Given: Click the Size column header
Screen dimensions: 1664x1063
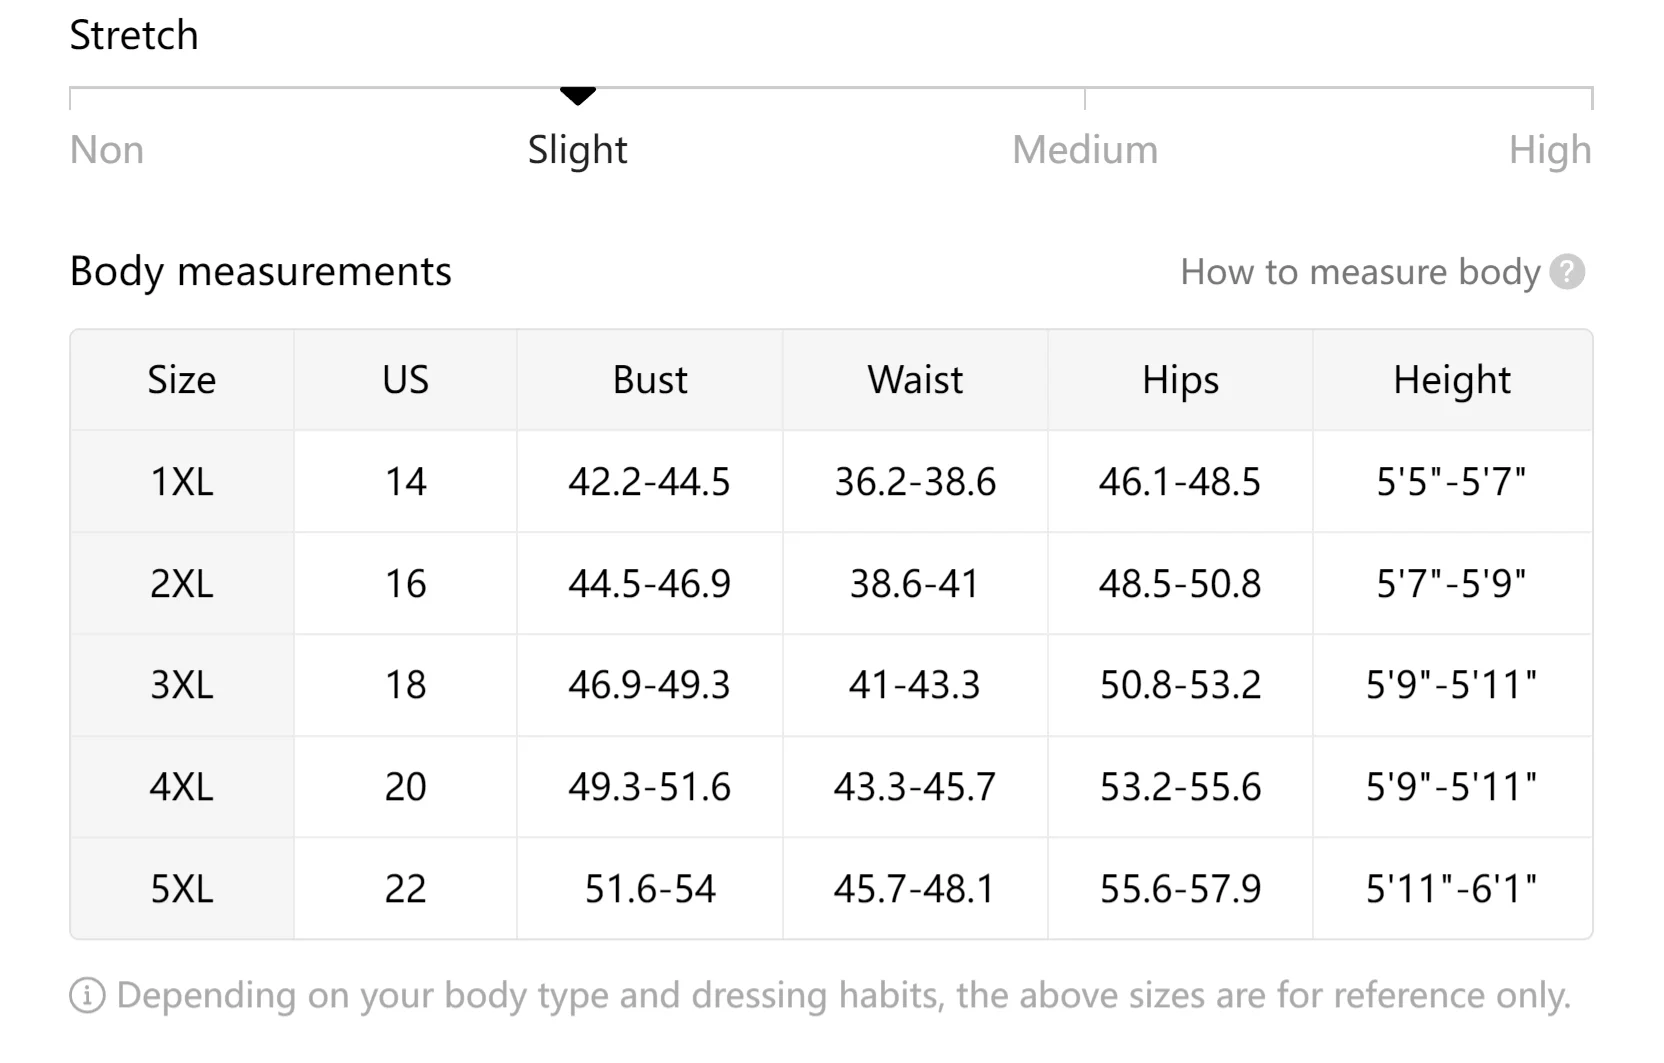Looking at the screenshot, I should [182, 380].
